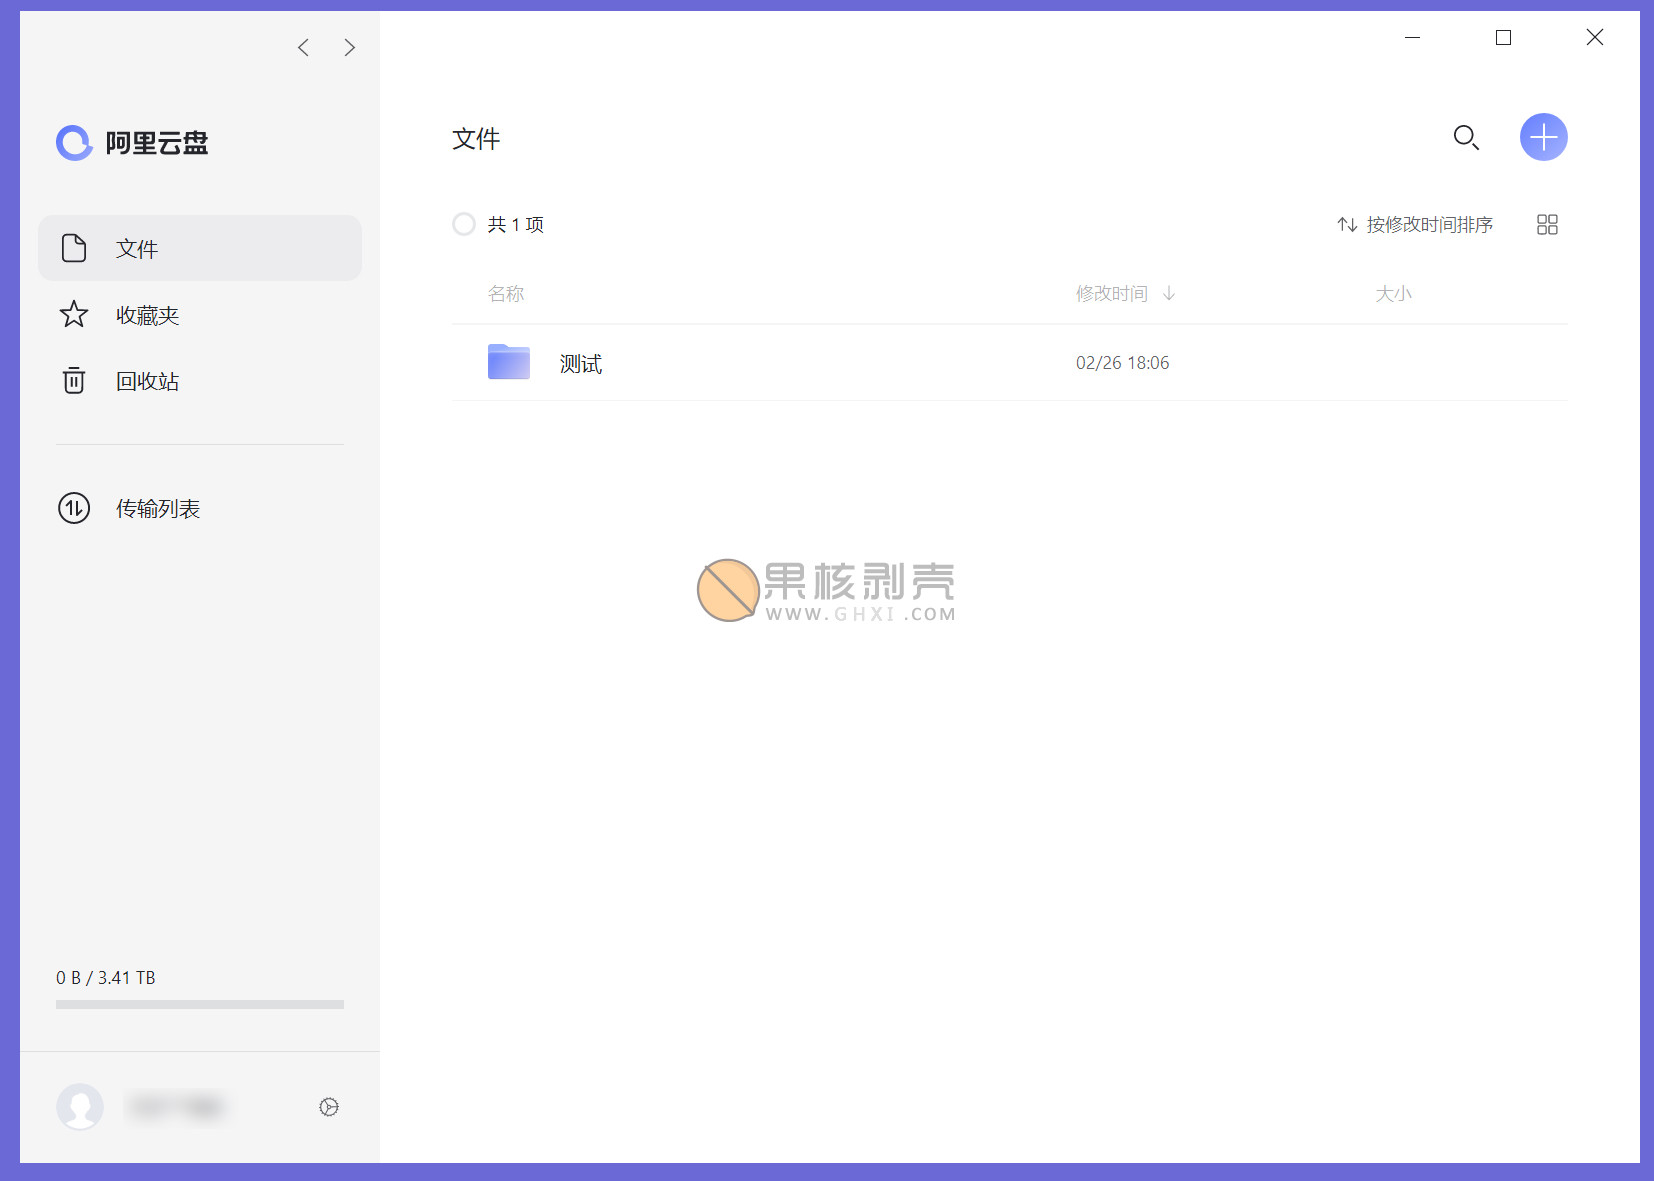Toggle the select-all circle beside 共 1 项
Screen dimensions: 1654x1181
point(464,224)
